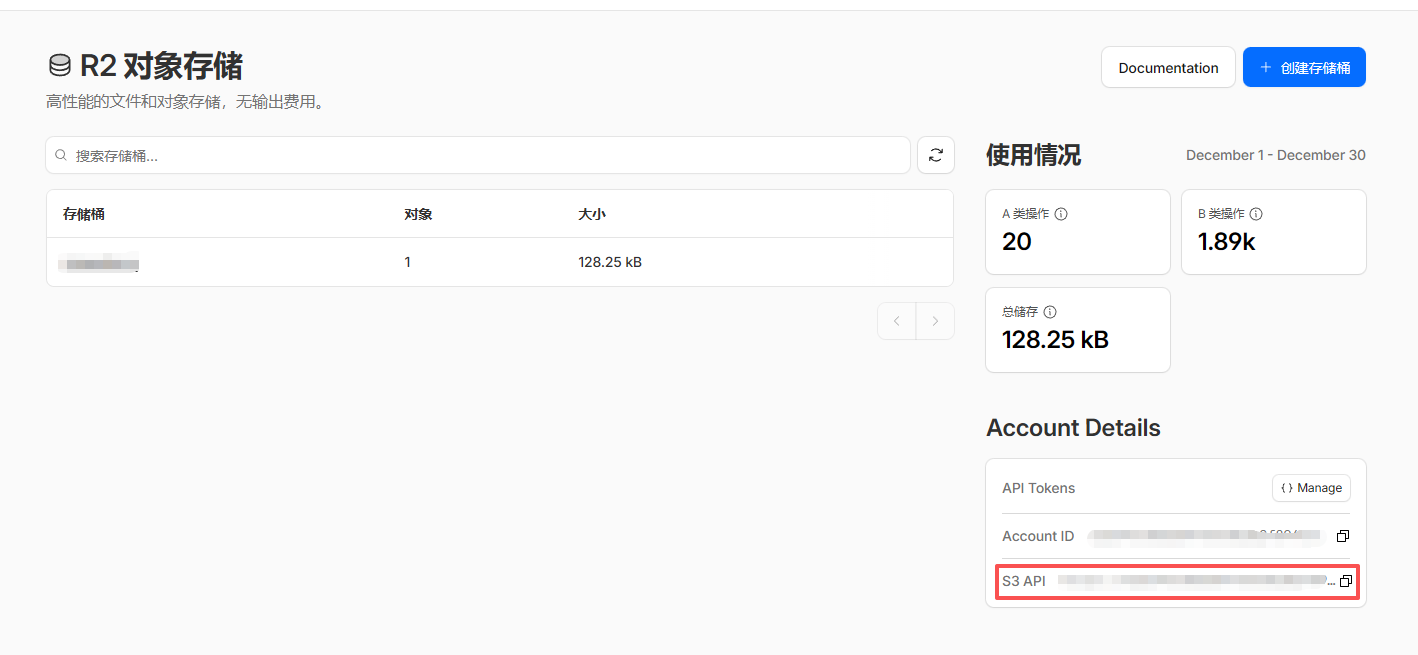
Task: Sort by the 存储桶 column header
Action: pyautogui.click(x=84, y=214)
